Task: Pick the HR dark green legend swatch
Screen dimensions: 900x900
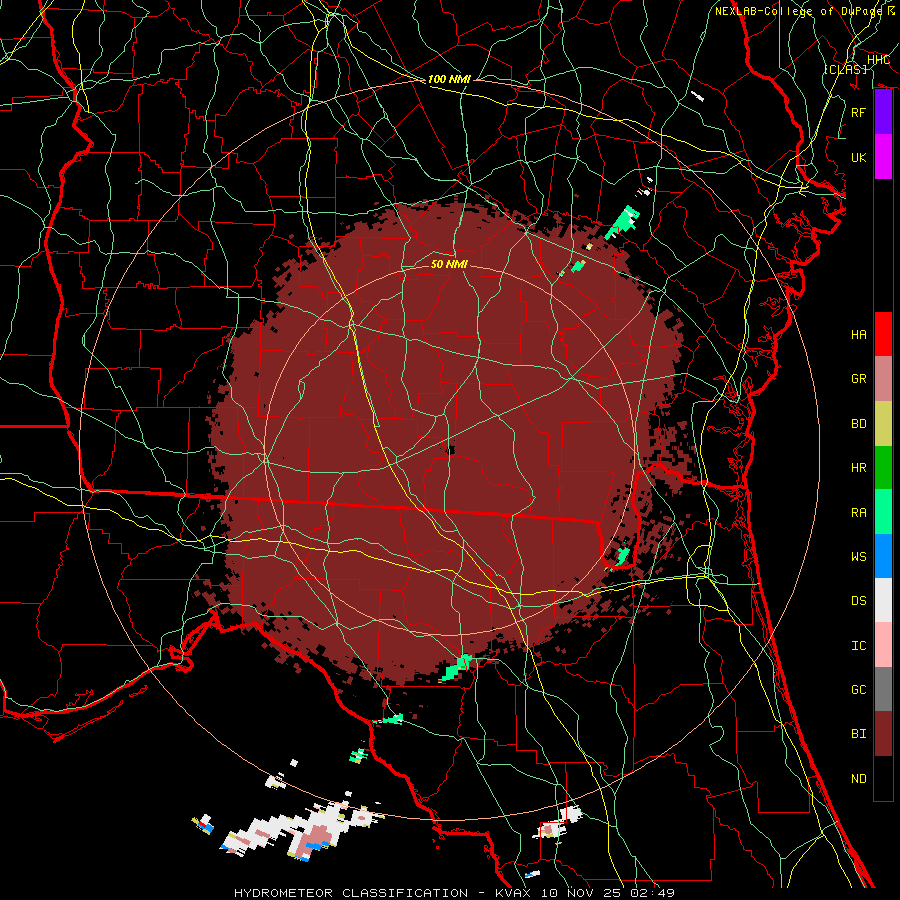Action: tap(883, 467)
